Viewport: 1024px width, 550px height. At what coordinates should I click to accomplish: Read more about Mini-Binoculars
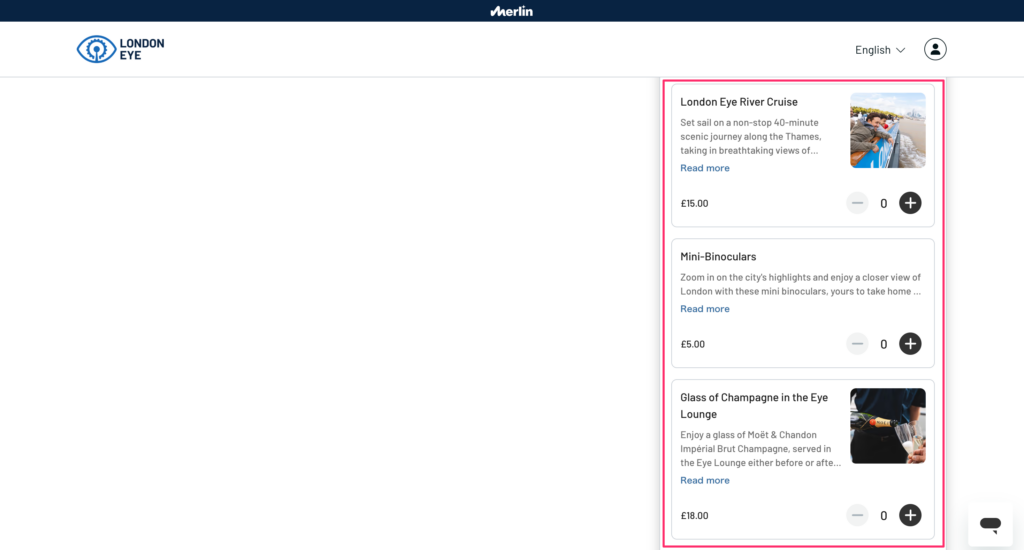[705, 308]
